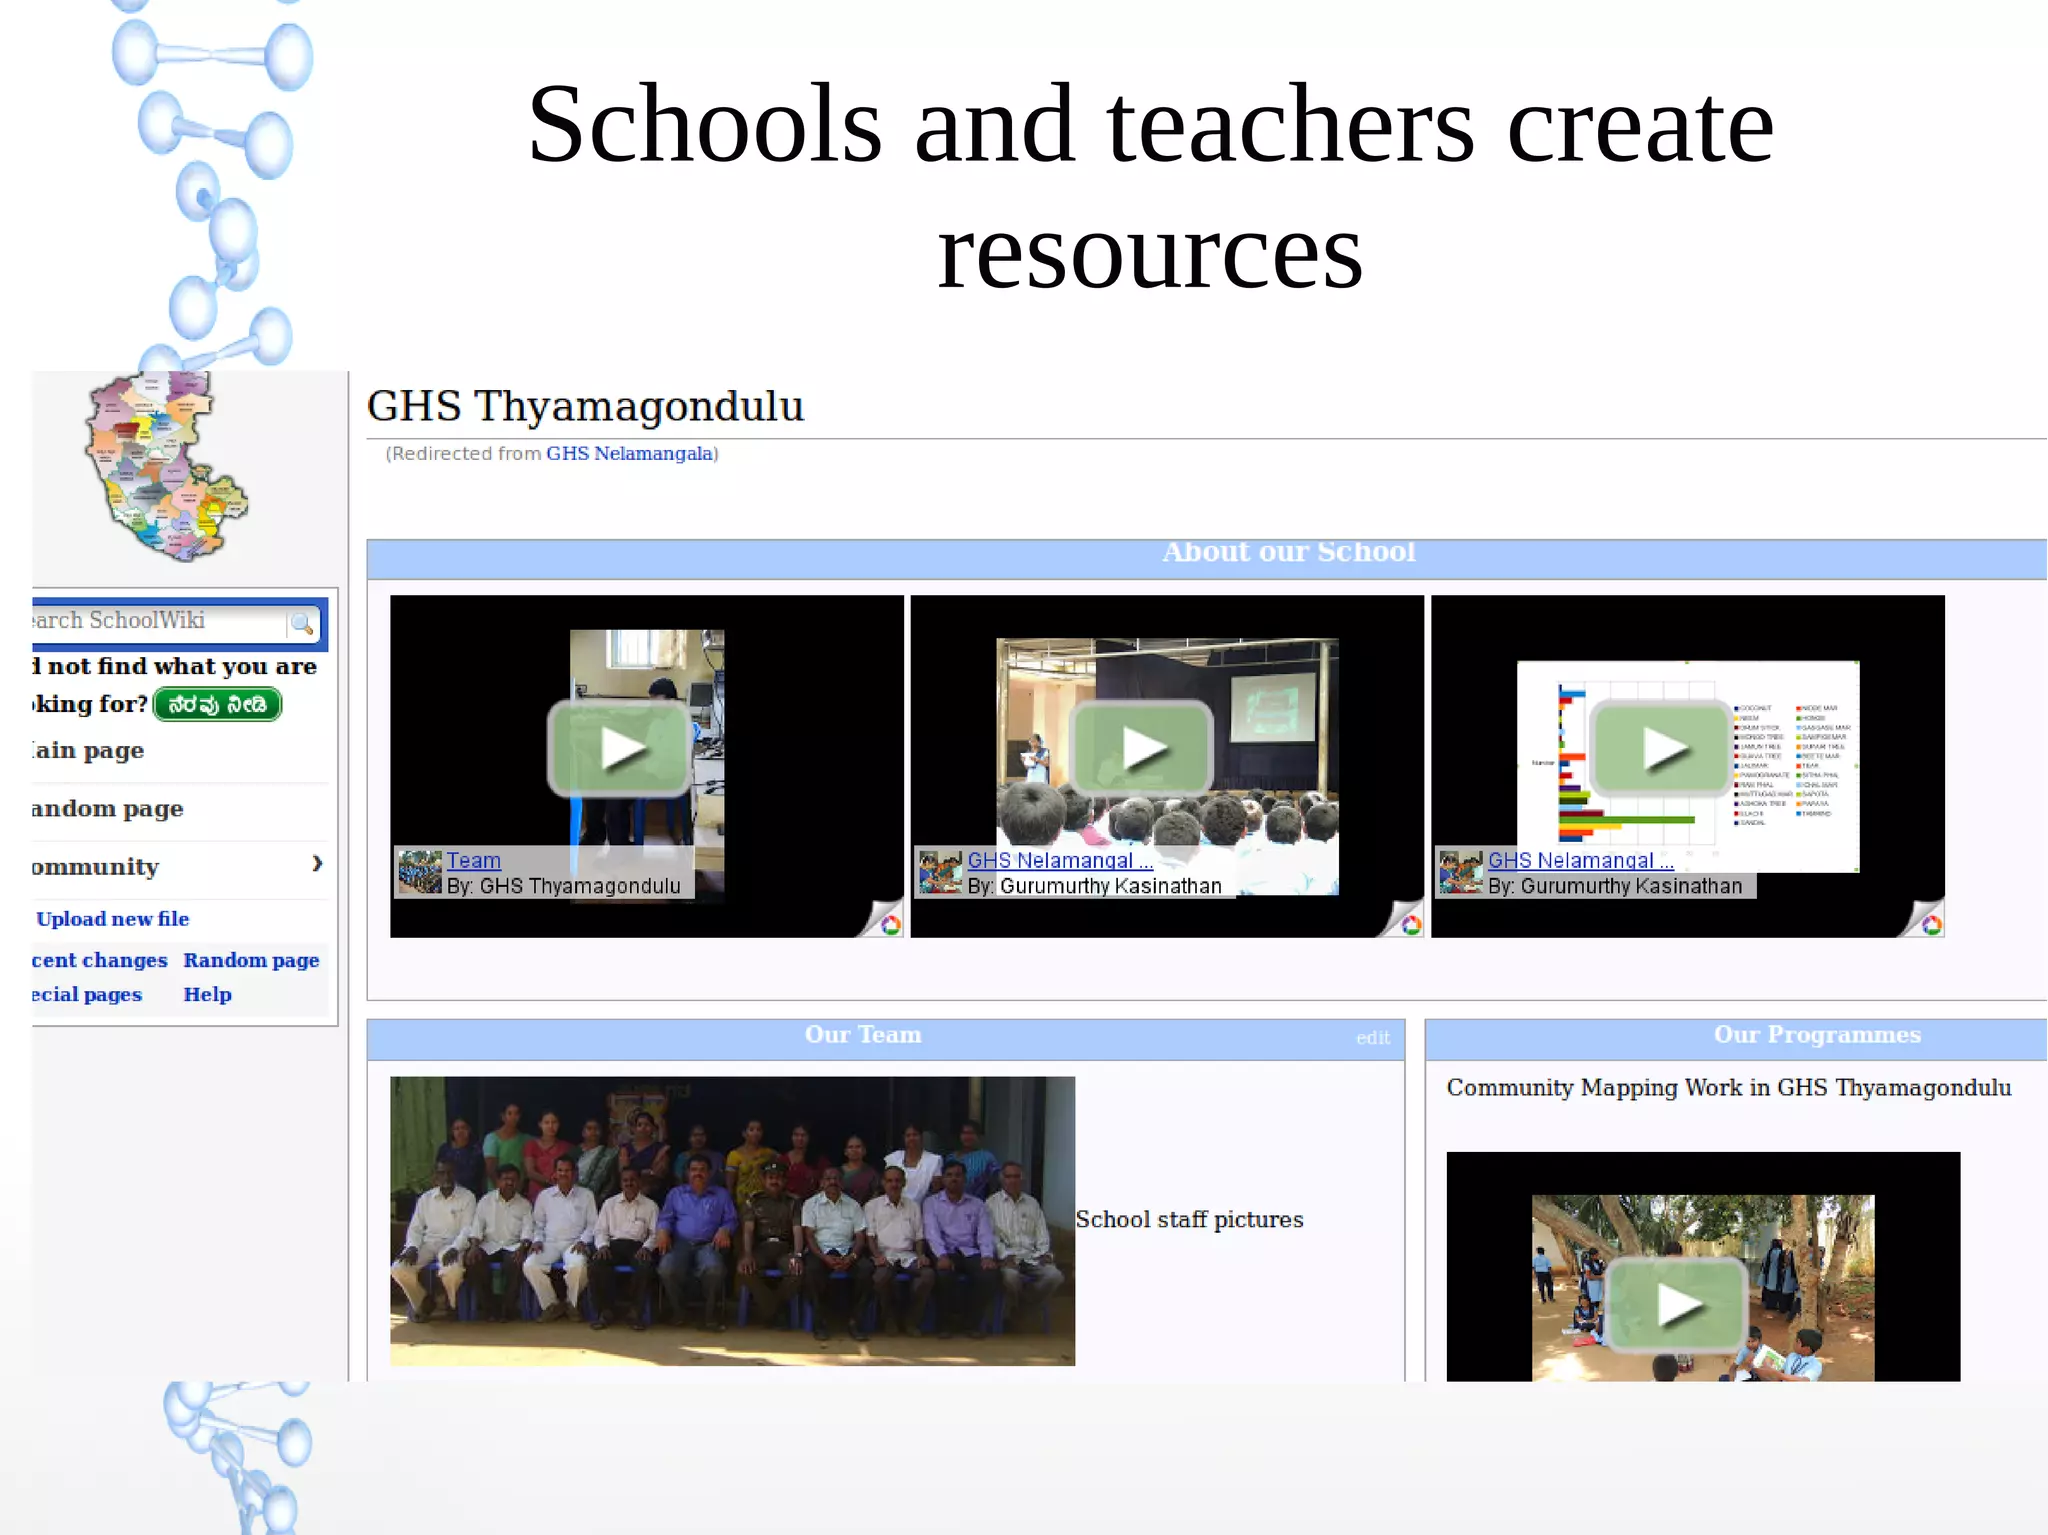Open Special pages link
This screenshot has width=2048, height=1535.
tap(87, 995)
